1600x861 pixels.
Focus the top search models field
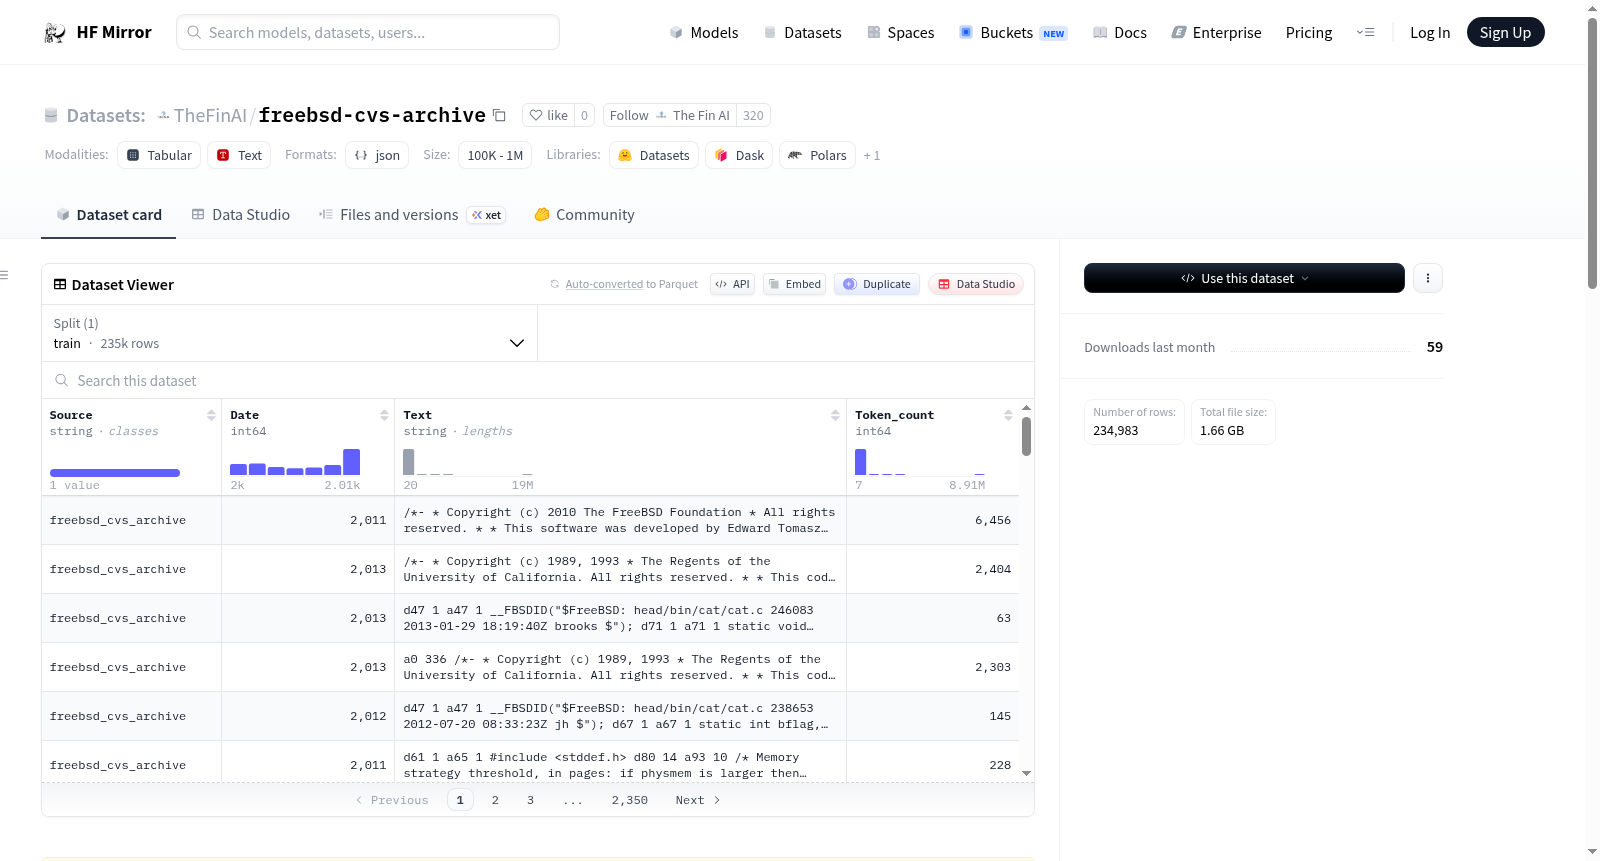point(368,32)
